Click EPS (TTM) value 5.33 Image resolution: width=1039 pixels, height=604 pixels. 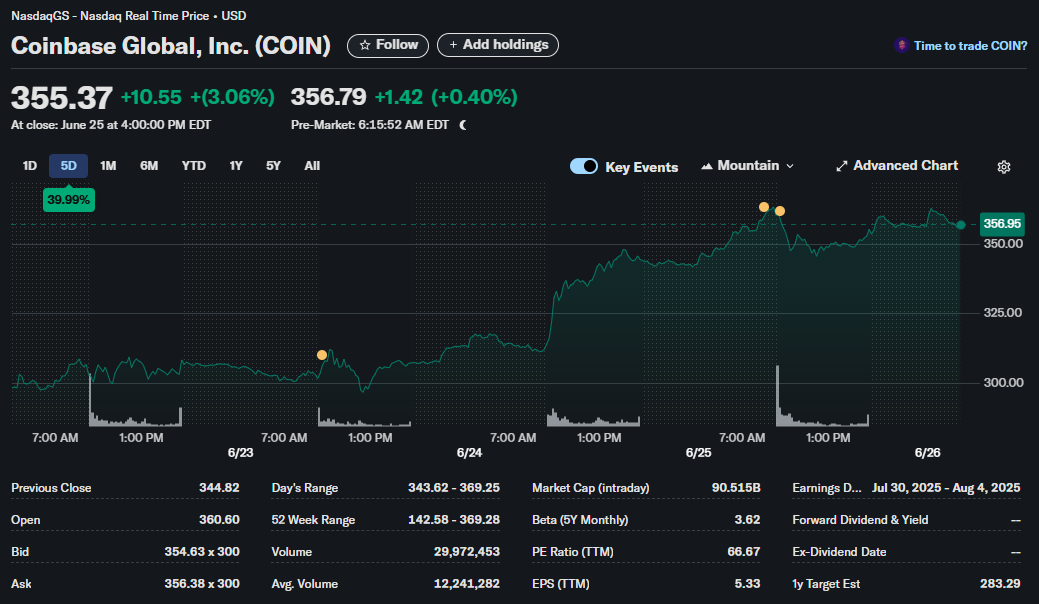coord(747,584)
